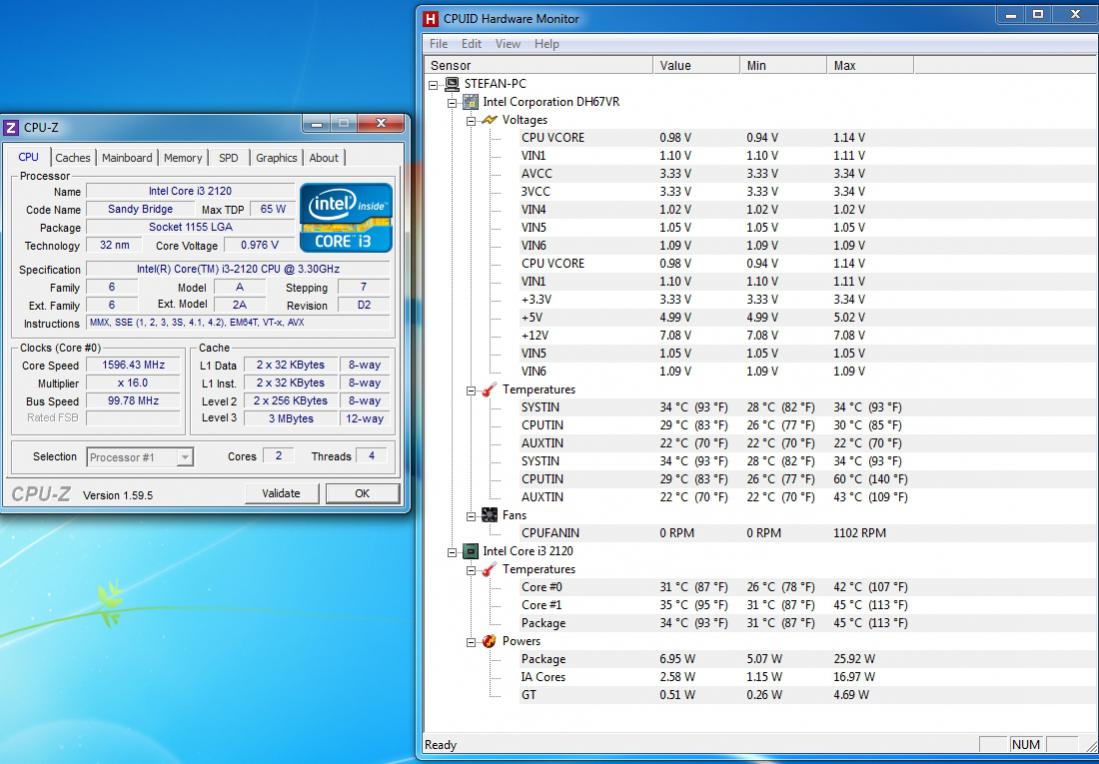Open the Edit menu in Hardware Monitor
1099x764 pixels.
tap(471, 43)
